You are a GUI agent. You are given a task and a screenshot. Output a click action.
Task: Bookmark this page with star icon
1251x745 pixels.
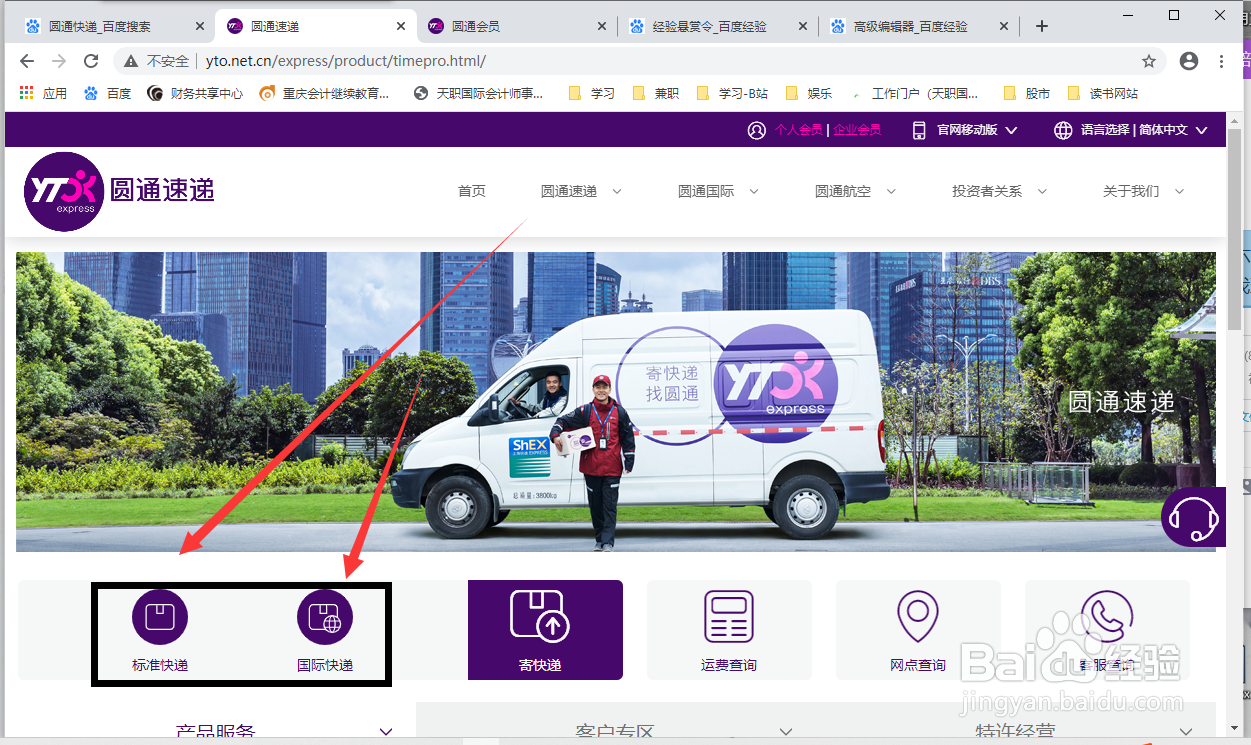[x=1149, y=61]
